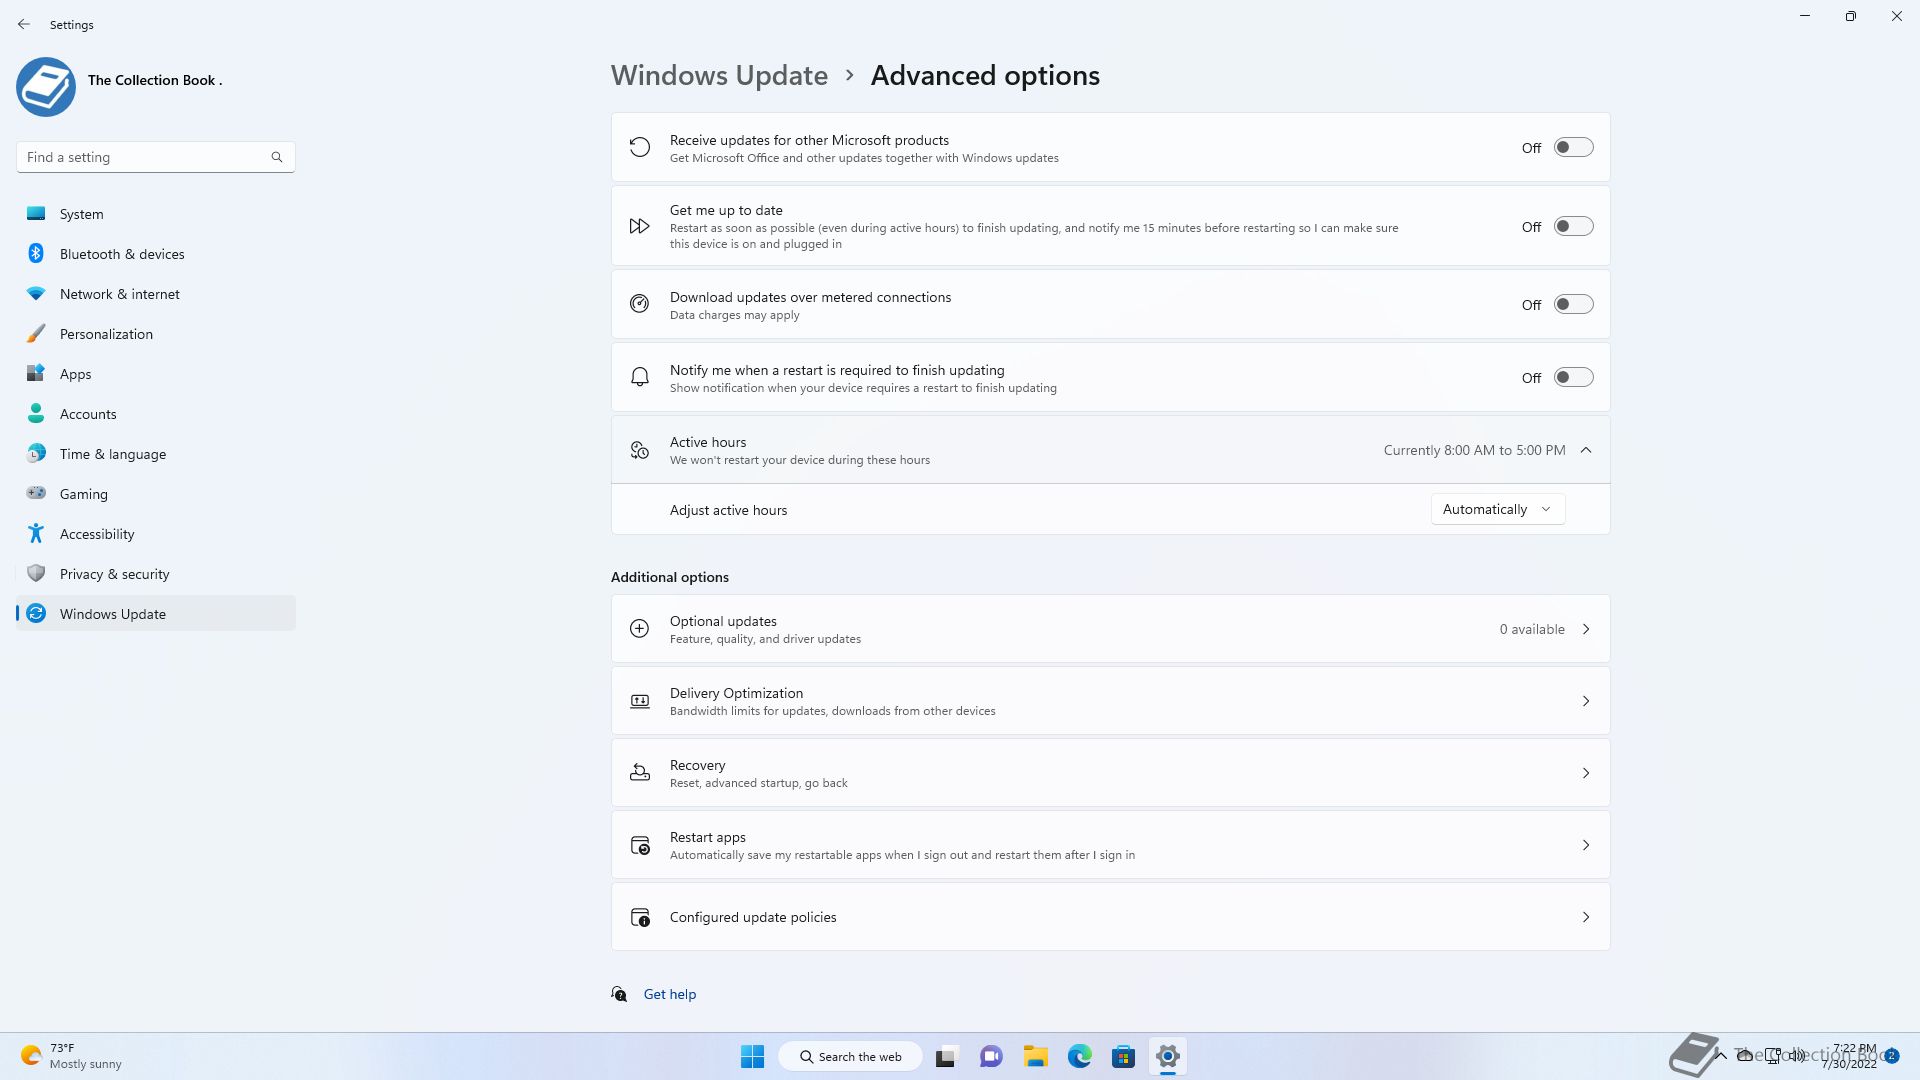
Task: Enable Receive updates for other Microsoft products
Action: pyautogui.click(x=1573, y=147)
